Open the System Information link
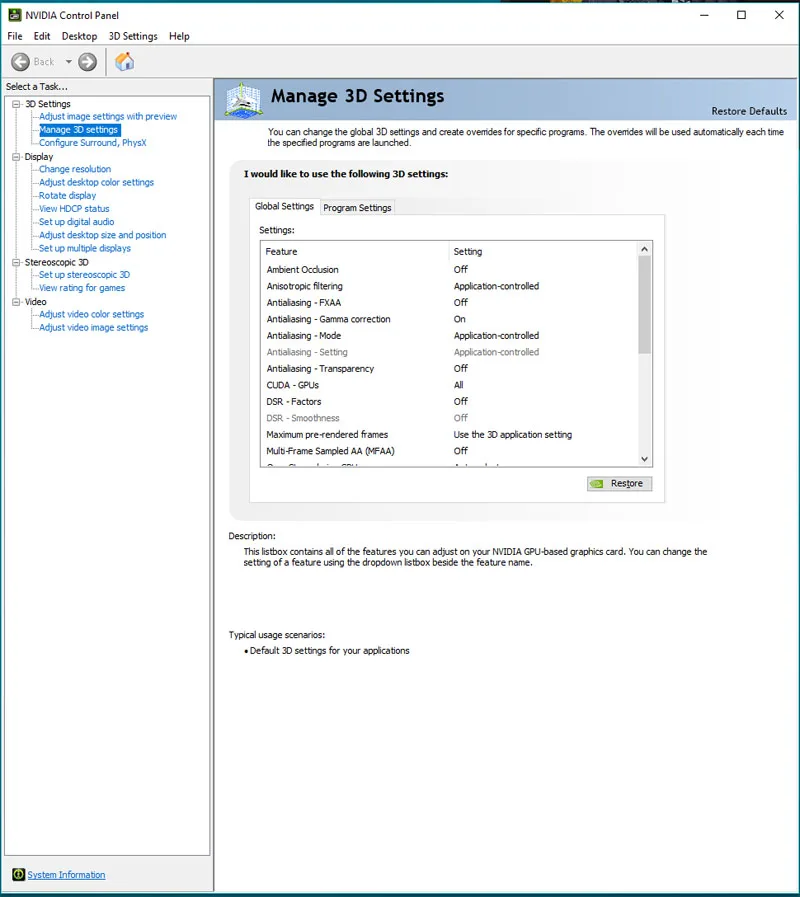The image size is (800, 897). (66, 875)
